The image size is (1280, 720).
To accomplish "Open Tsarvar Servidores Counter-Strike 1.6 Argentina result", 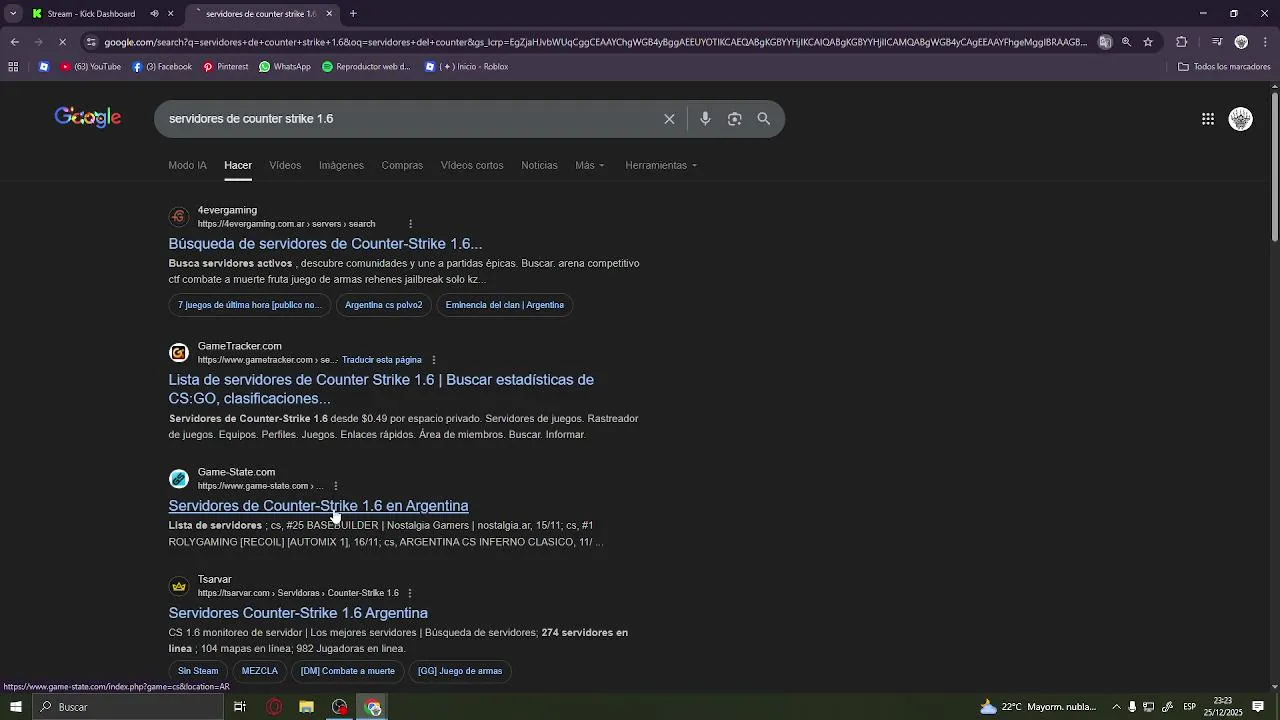I will pyautogui.click(x=298, y=613).
